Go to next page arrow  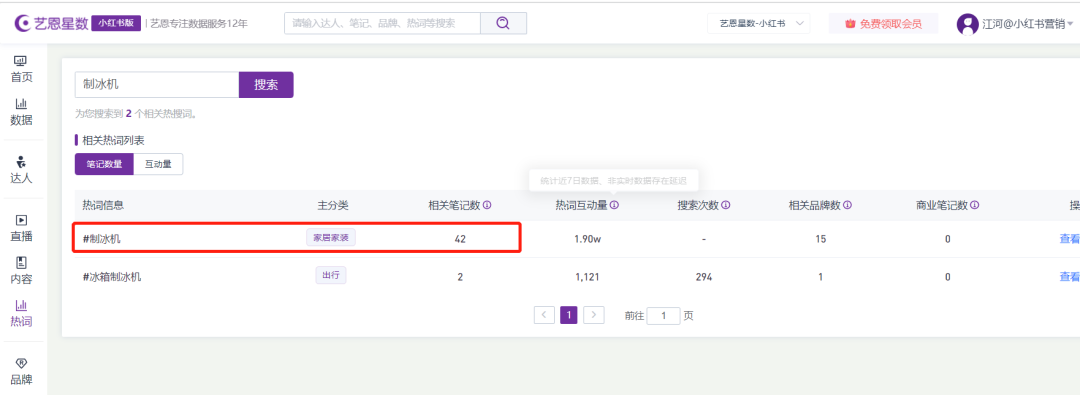594,315
